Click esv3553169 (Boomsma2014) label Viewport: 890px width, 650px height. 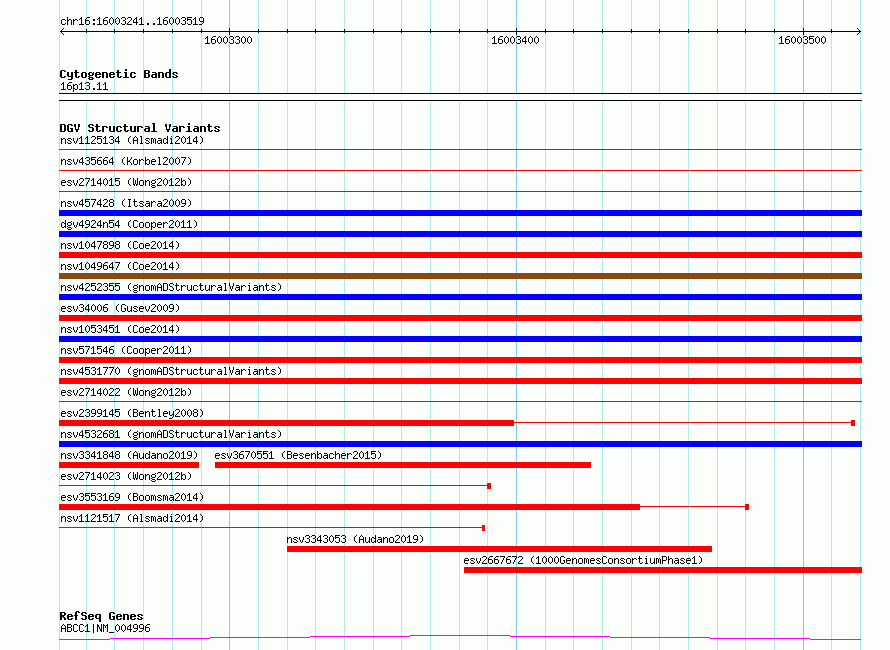pyautogui.click(x=132, y=497)
